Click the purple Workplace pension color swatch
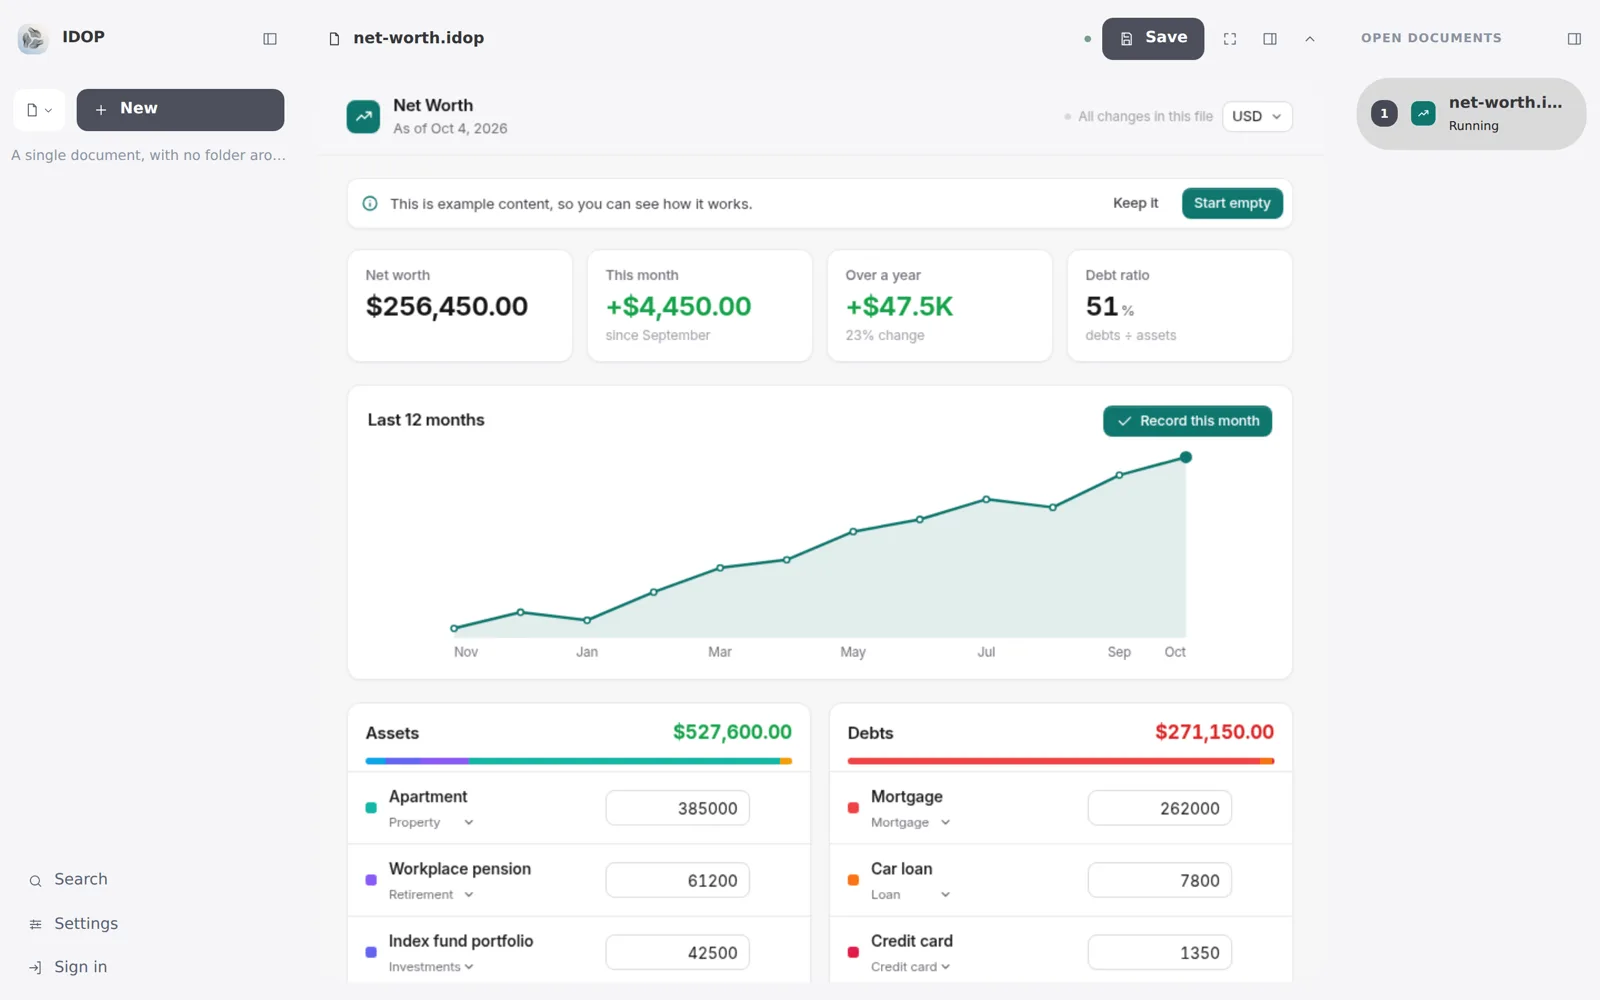 (371, 880)
